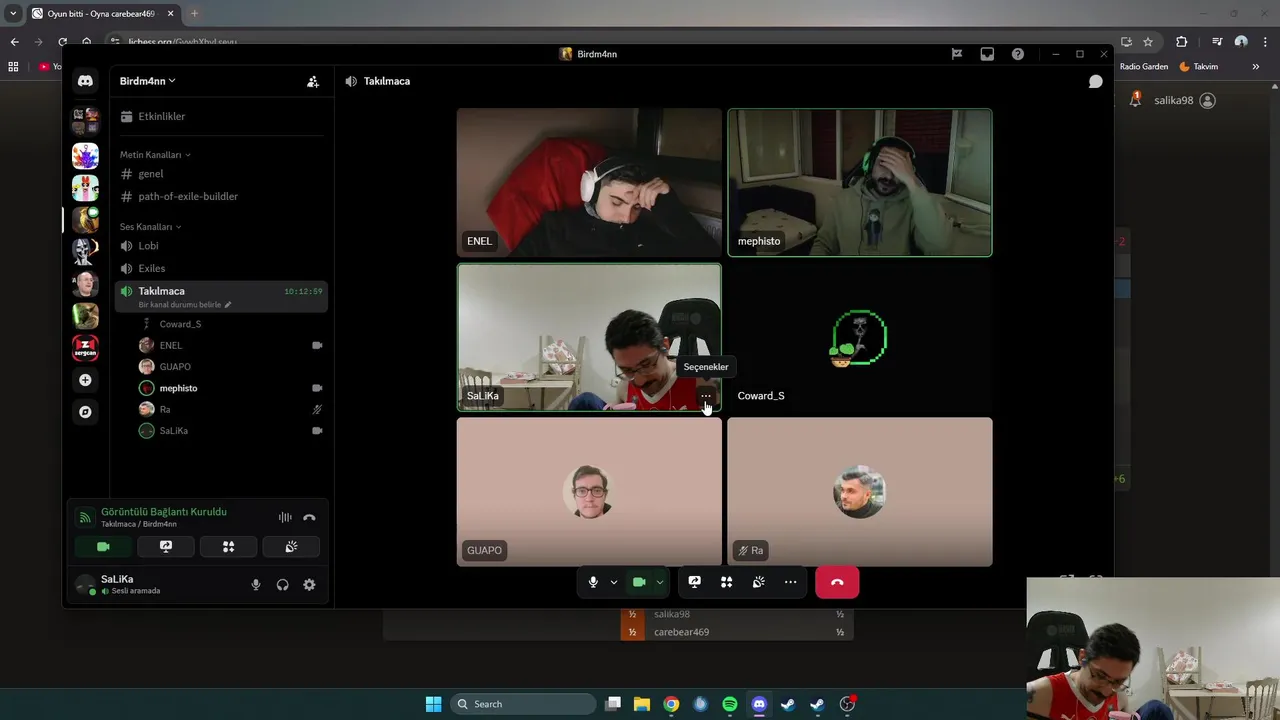Open Etkinlikler events calendar
1280x720 pixels.
[x=221, y=116]
